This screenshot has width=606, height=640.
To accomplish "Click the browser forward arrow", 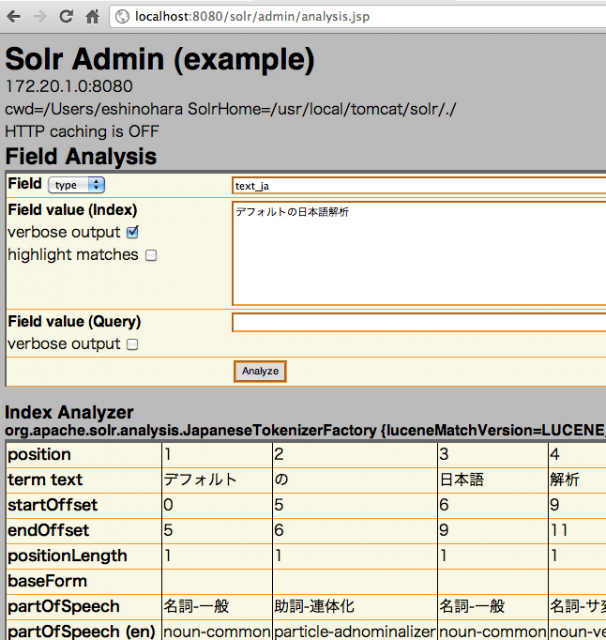I will (40, 16).
